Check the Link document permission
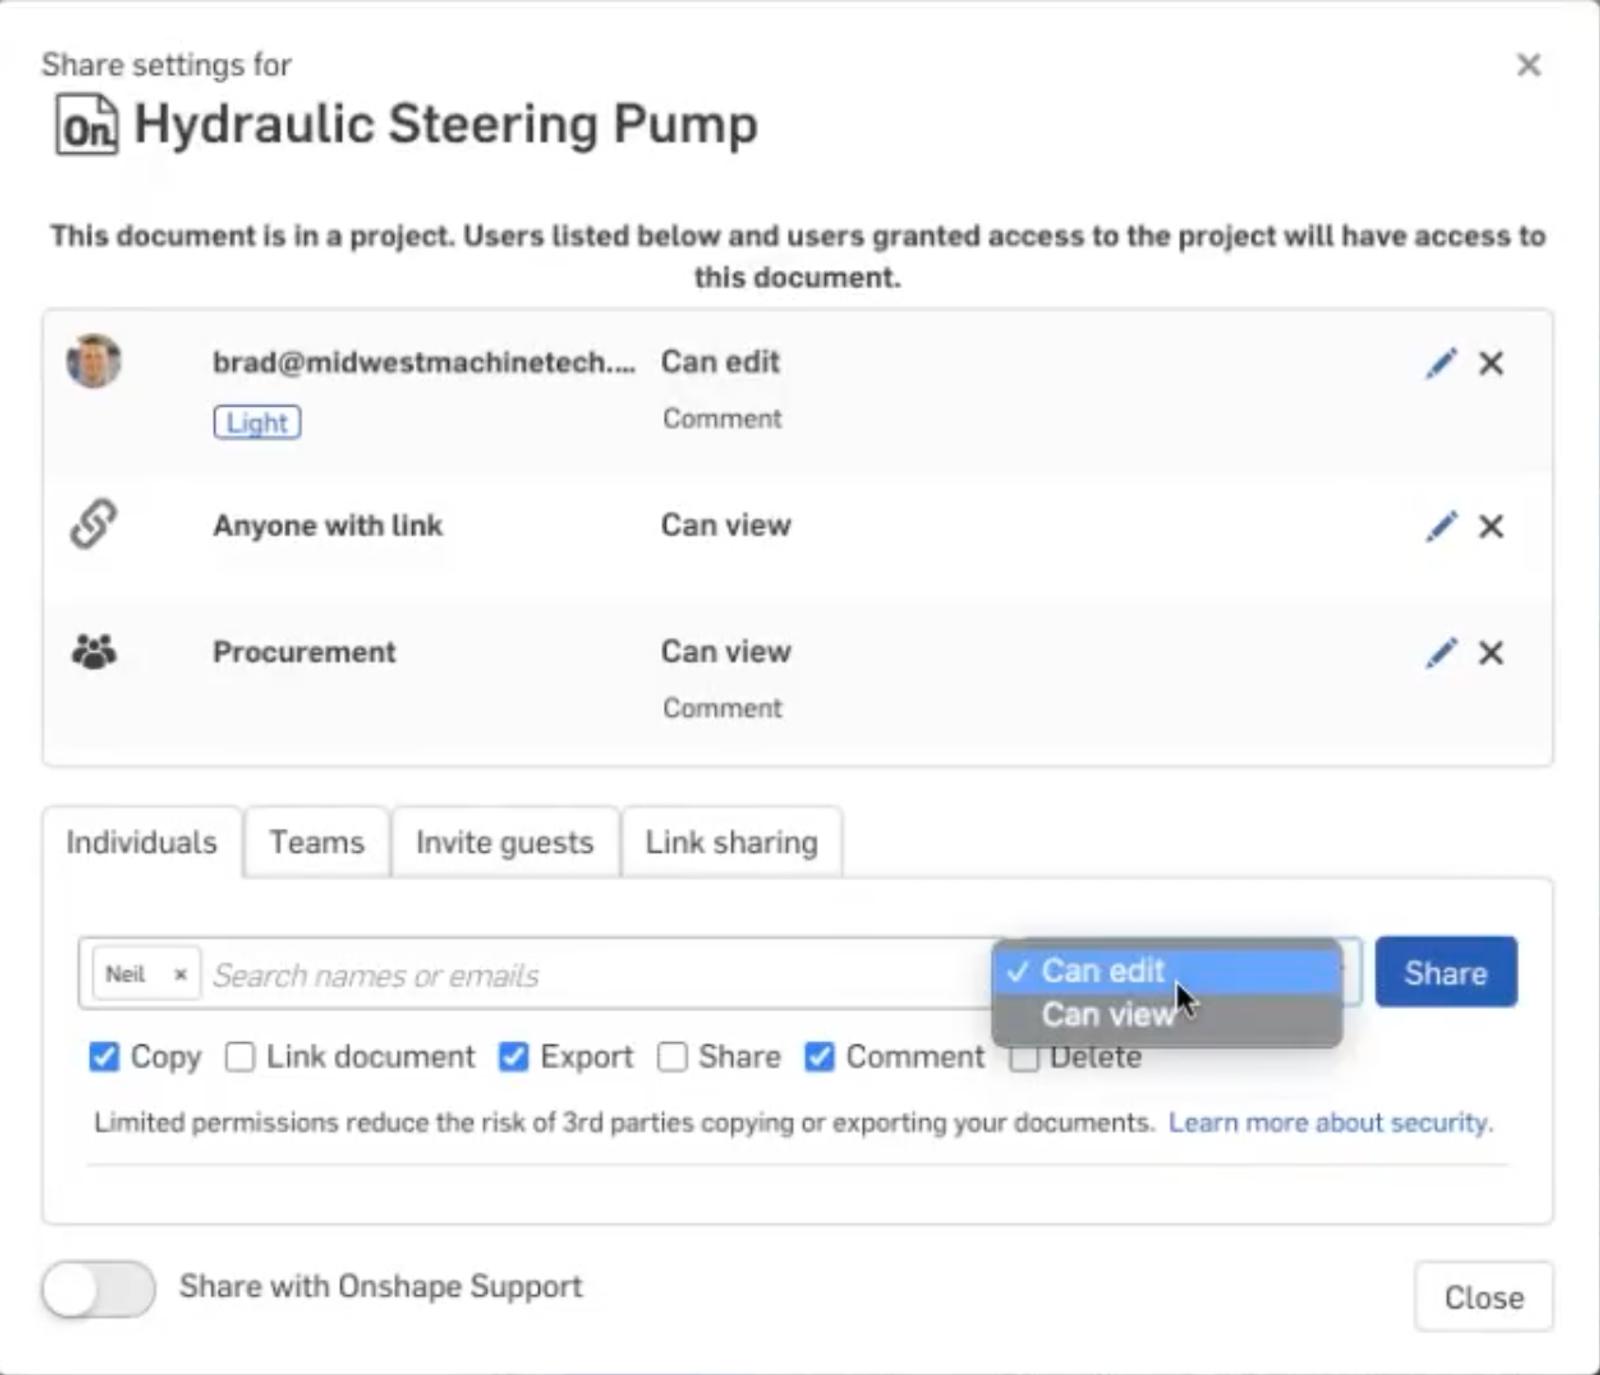1600x1375 pixels. (239, 1056)
